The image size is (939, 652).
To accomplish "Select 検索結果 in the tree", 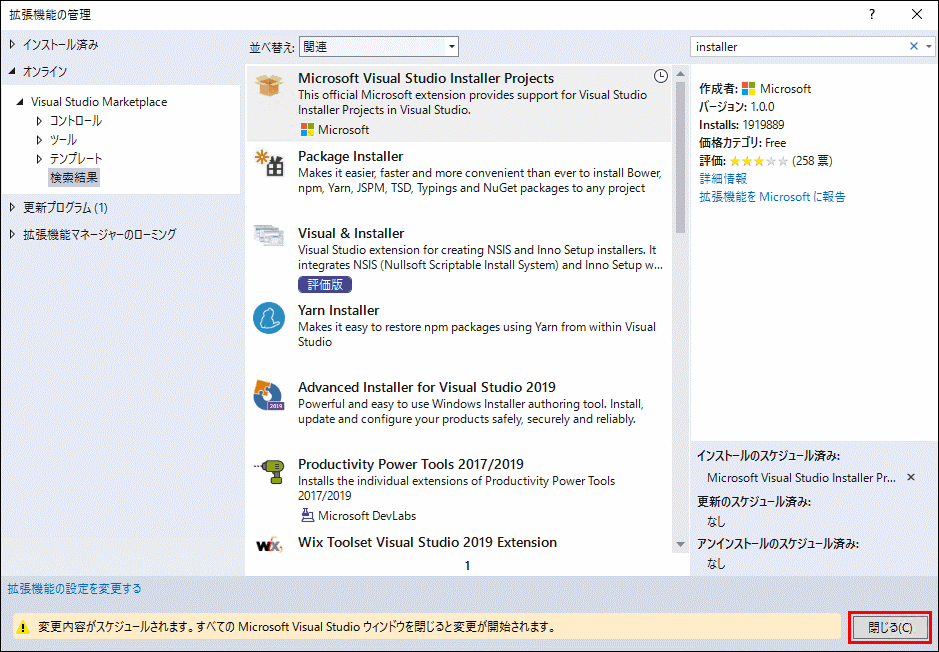I will (x=74, y=177).
